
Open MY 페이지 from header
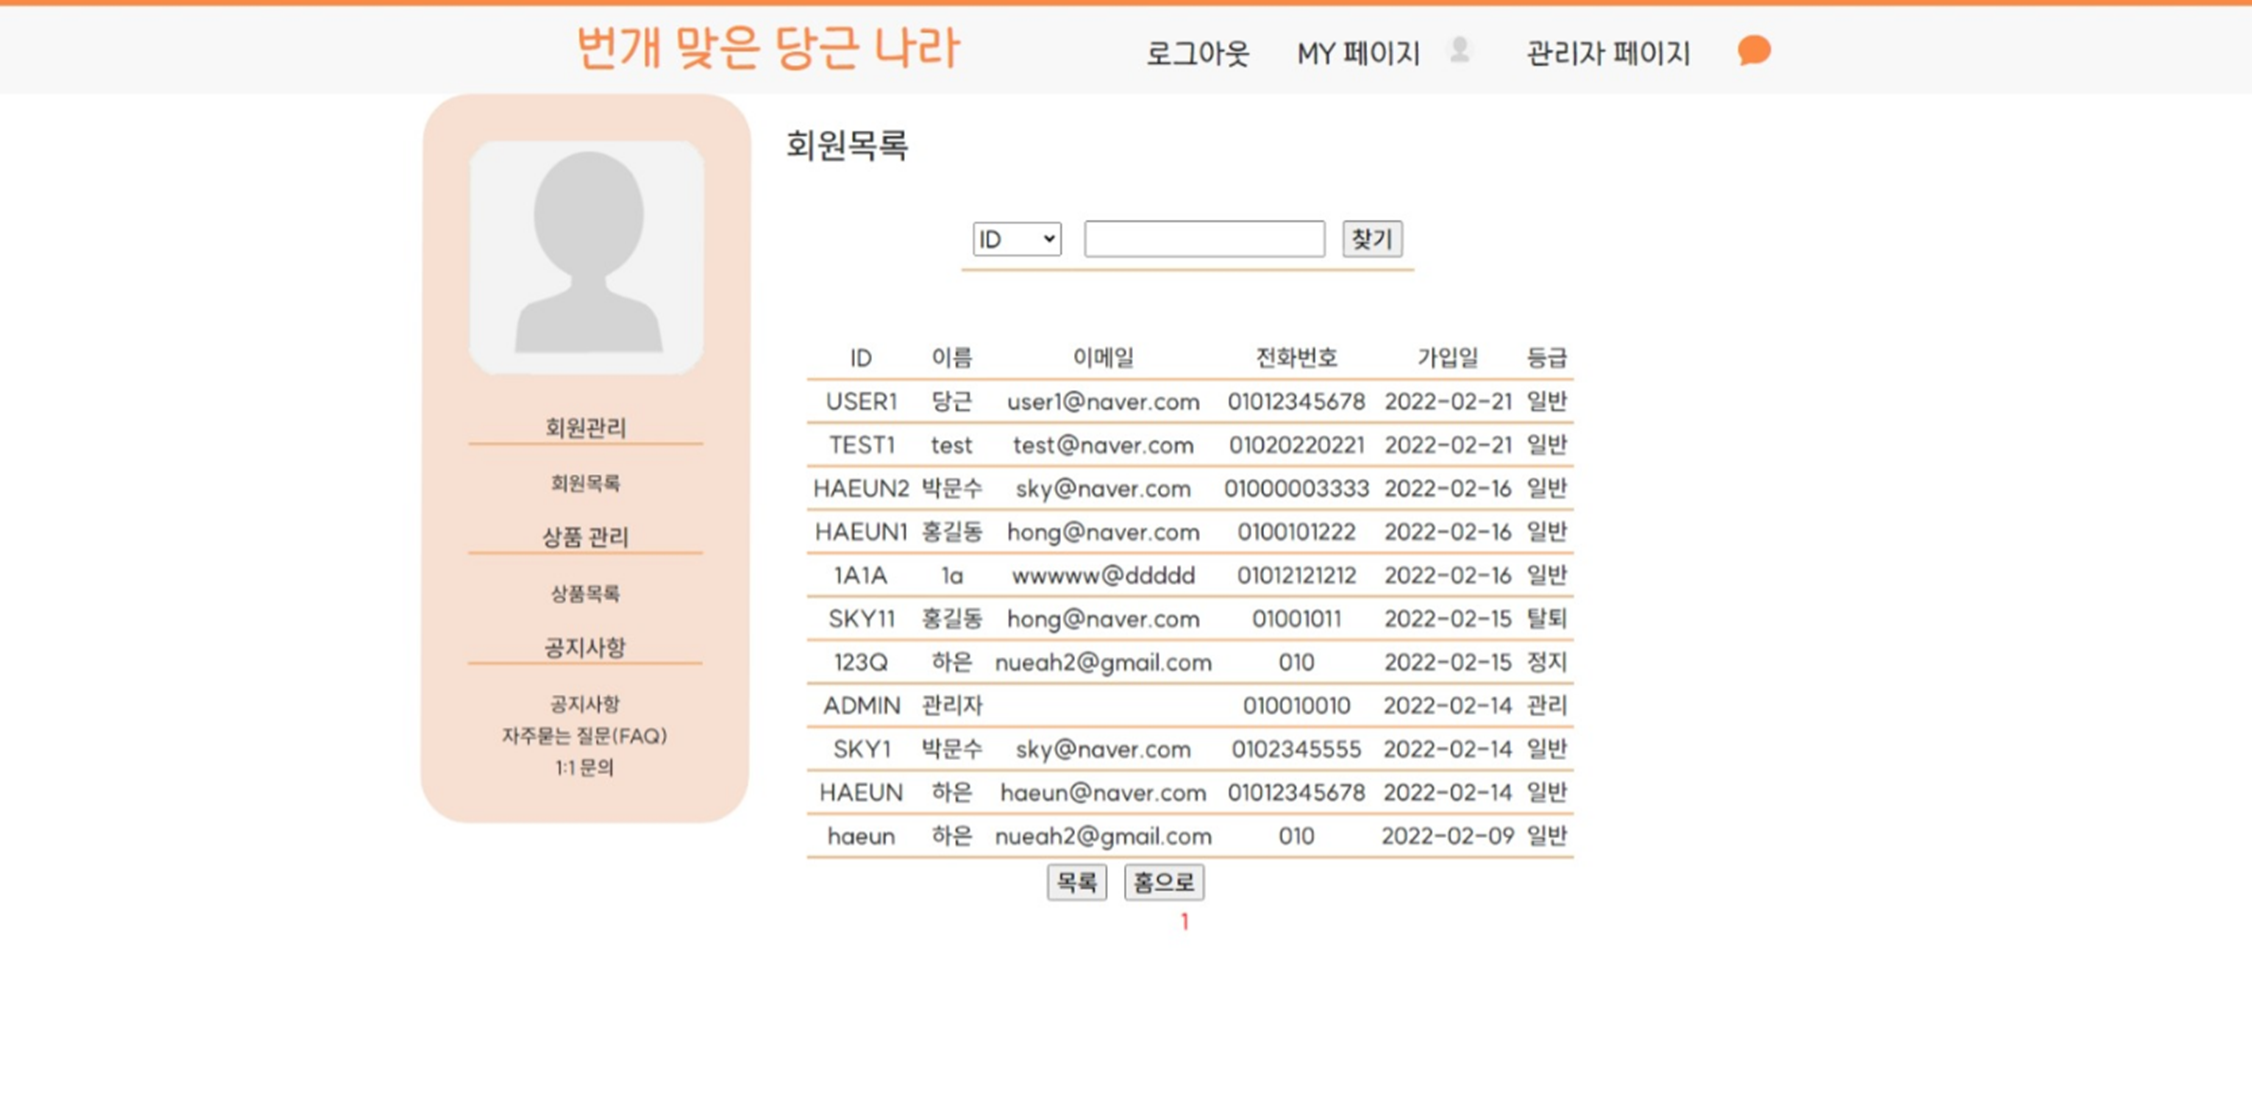tap(1358, 53)
